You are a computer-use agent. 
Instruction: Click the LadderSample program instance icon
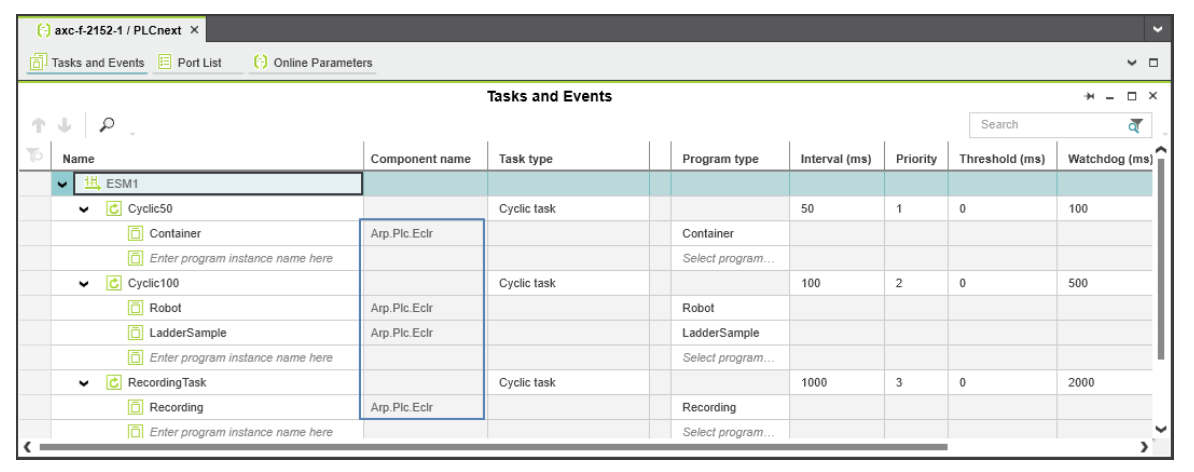click(135, 333)
